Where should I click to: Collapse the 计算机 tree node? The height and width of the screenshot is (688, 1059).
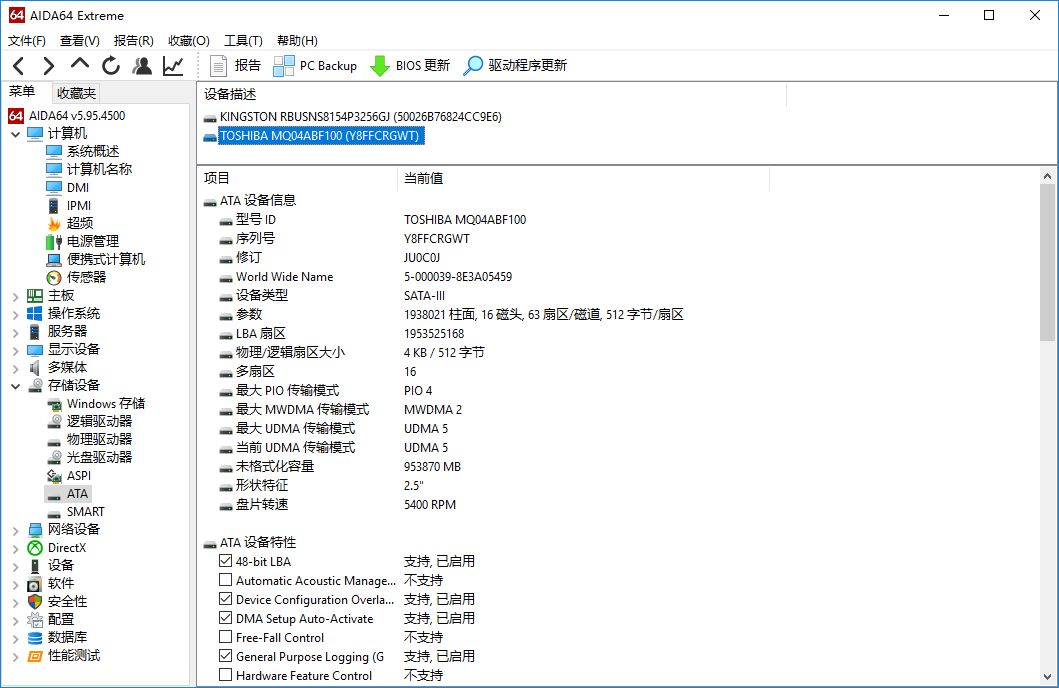16,134
